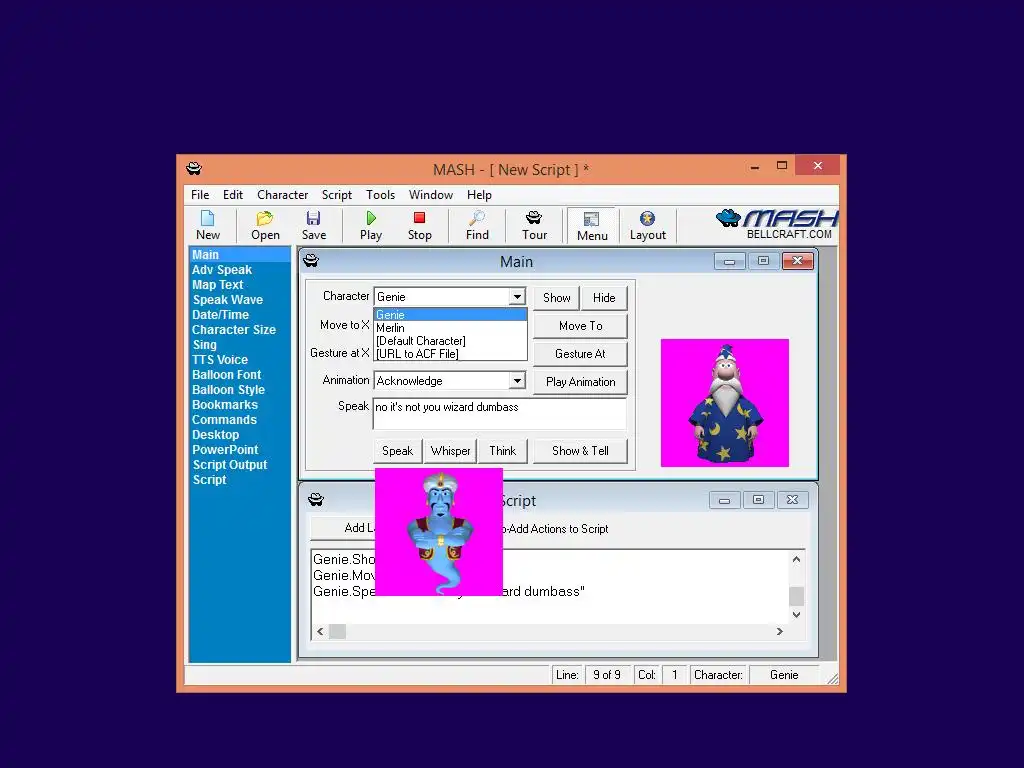The height and width of the screenshot is (768, 1024).
Task: Click the horizontal scrollbar thumb in script
Action: pyautogui.click(x=337, y=632)
